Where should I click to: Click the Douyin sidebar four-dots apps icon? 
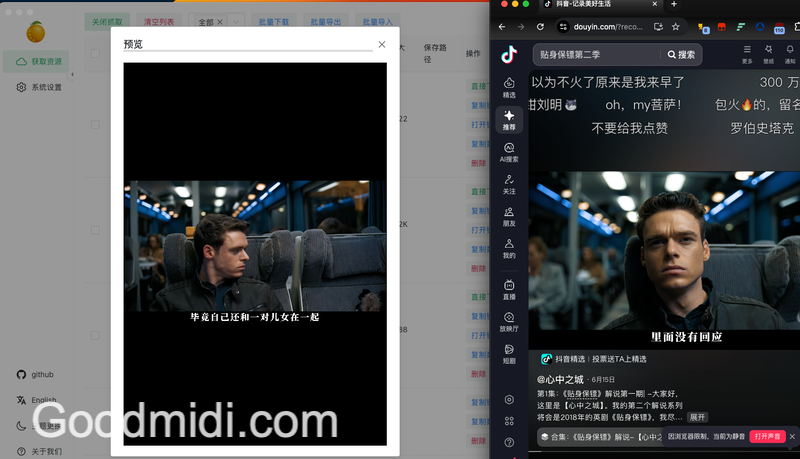(509, 421)
